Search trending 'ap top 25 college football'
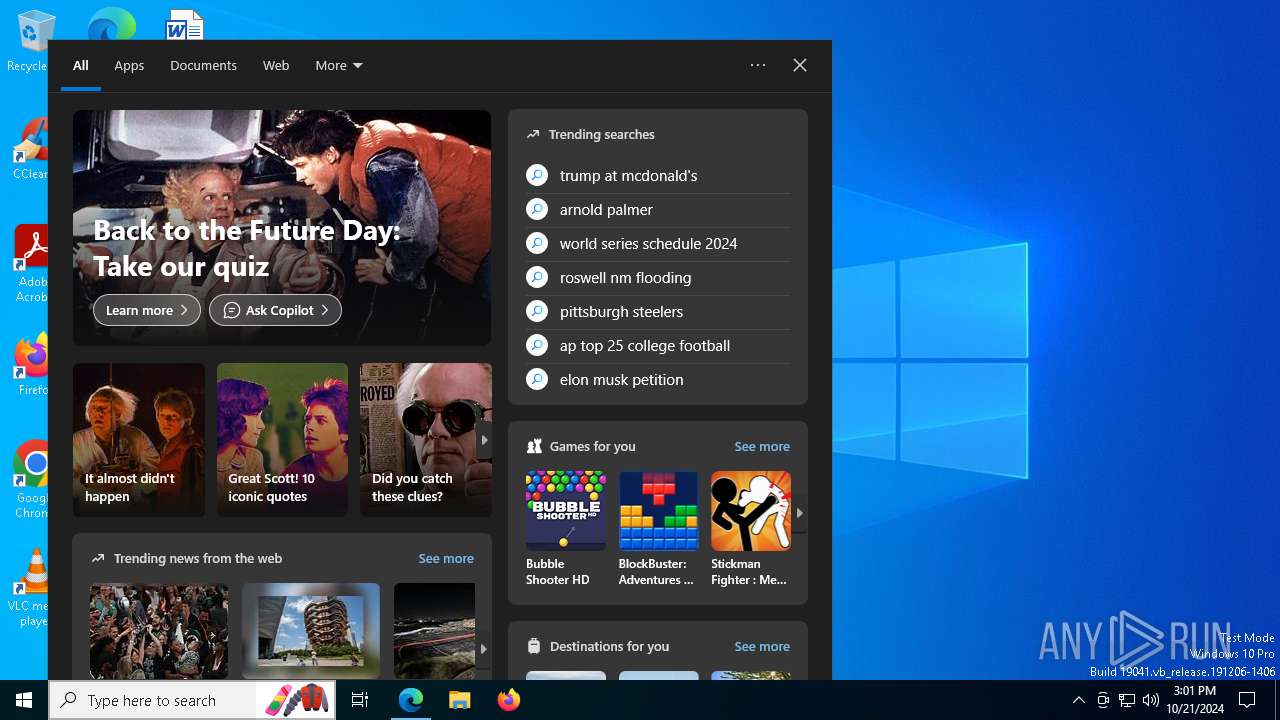The image size is (1280, 720). tap(658, 345)
